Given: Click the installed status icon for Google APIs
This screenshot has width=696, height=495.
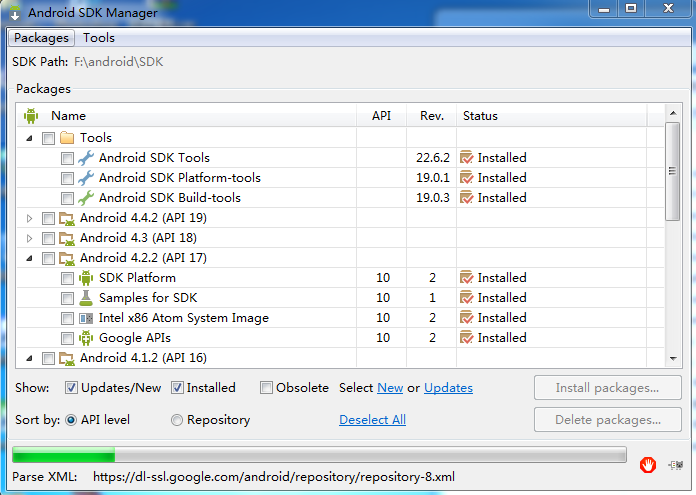Looking at the screenshot, I should click(x=467, y=338).
